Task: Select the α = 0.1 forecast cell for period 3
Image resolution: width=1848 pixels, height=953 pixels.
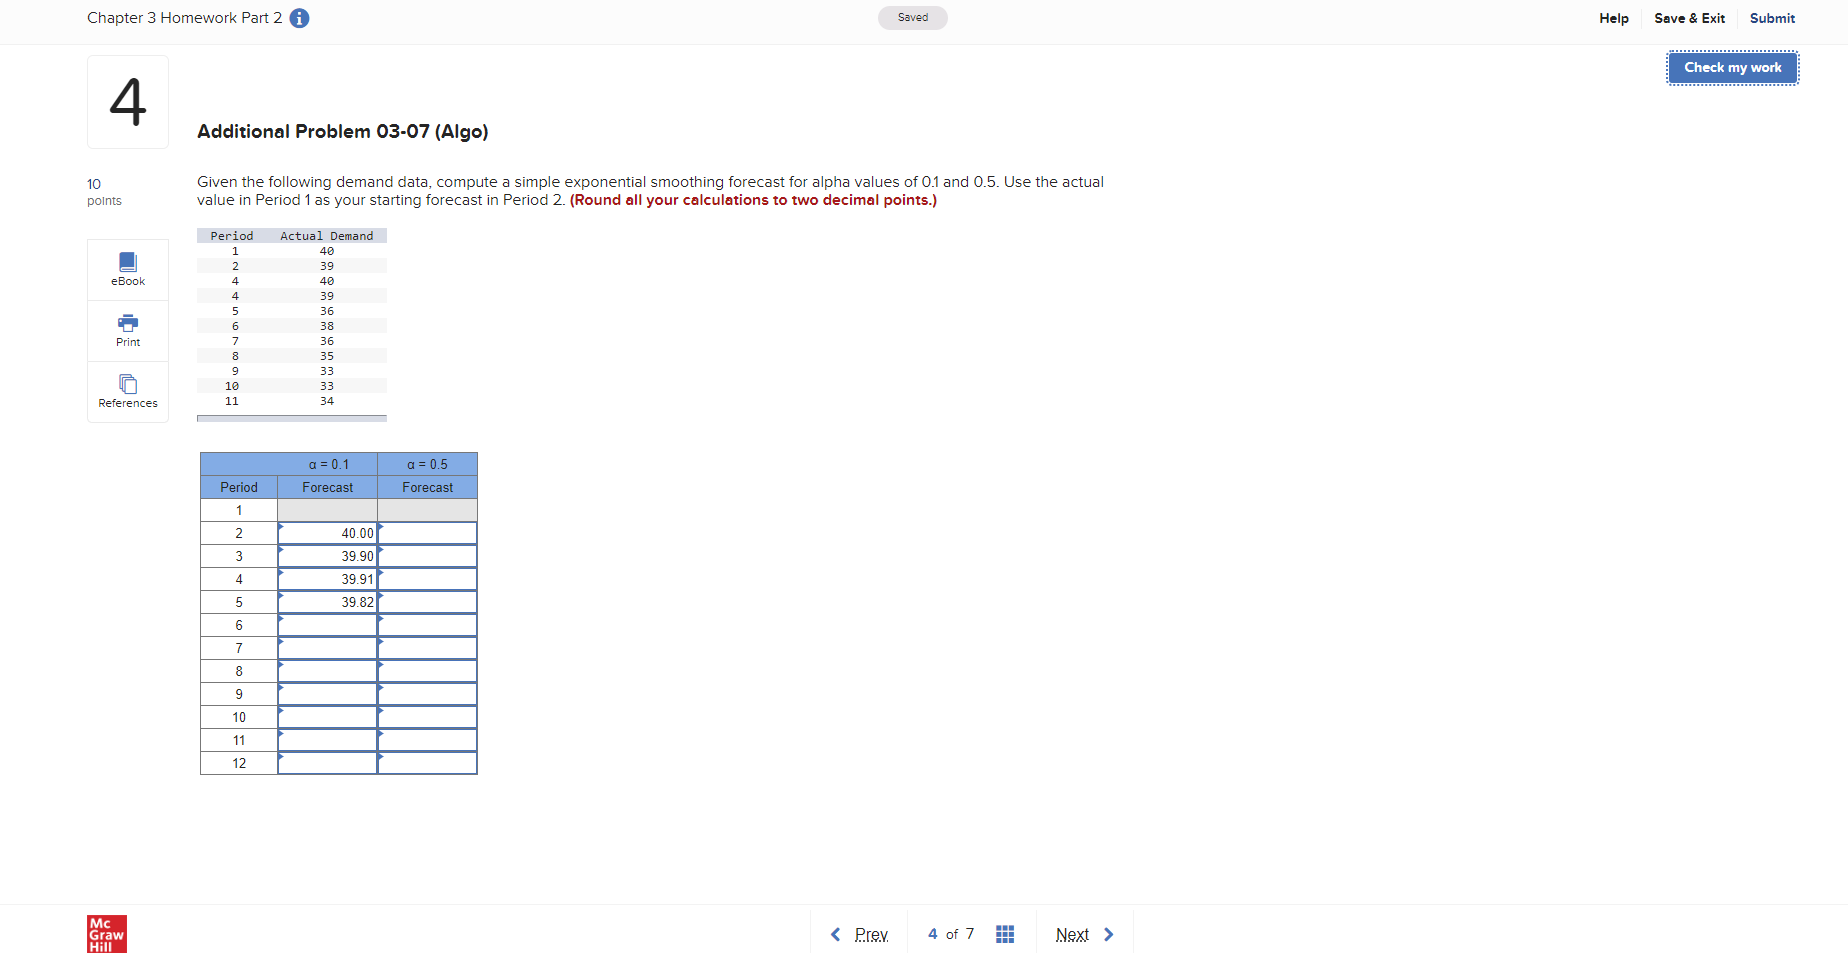Action: pyautogui.click(x=328, y=556)
